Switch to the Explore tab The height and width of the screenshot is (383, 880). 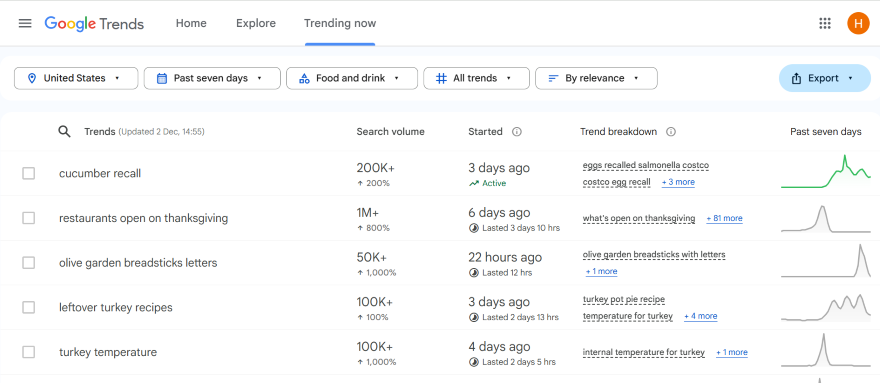tap(256, 23)
